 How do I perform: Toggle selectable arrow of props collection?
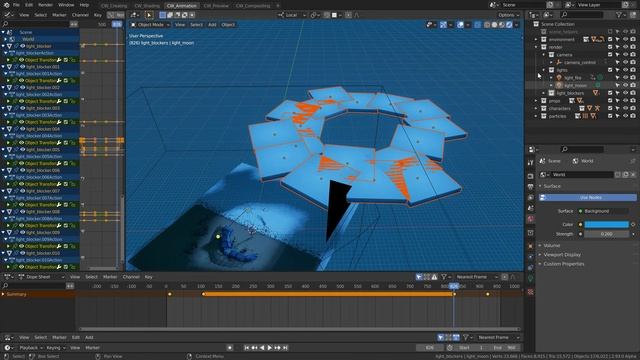tap(617, 101)
